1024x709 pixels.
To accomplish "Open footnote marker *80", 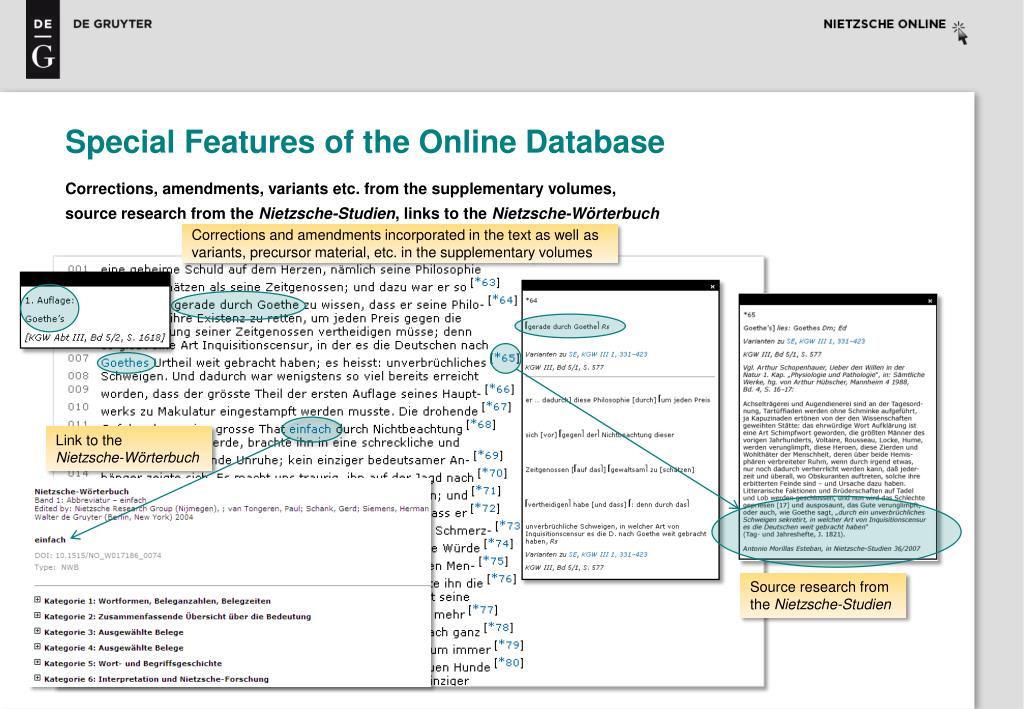I will [509, 663].
